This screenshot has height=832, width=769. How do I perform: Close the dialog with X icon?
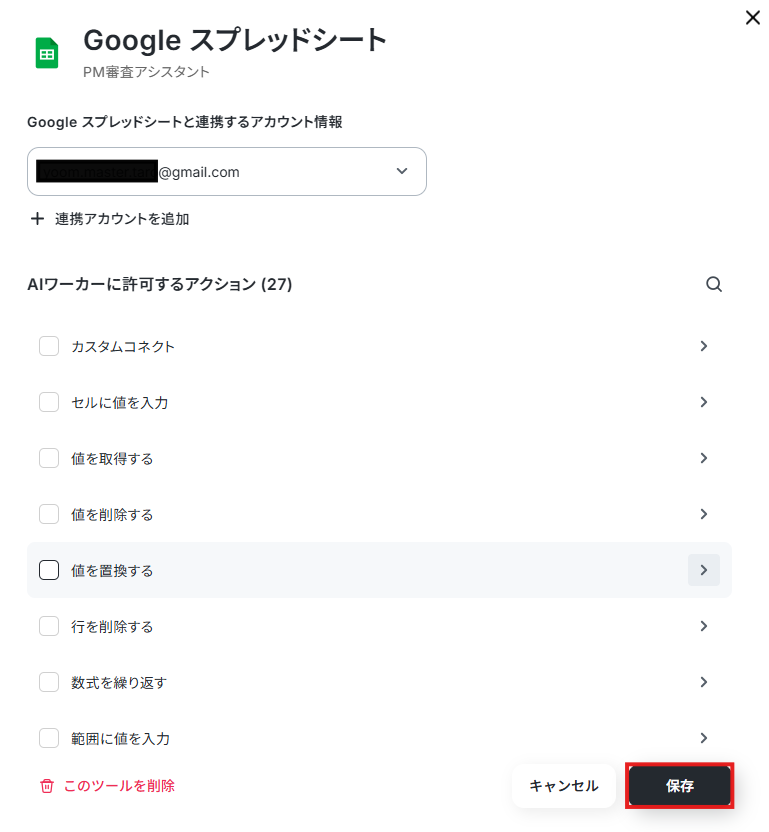tap(753, 18)
